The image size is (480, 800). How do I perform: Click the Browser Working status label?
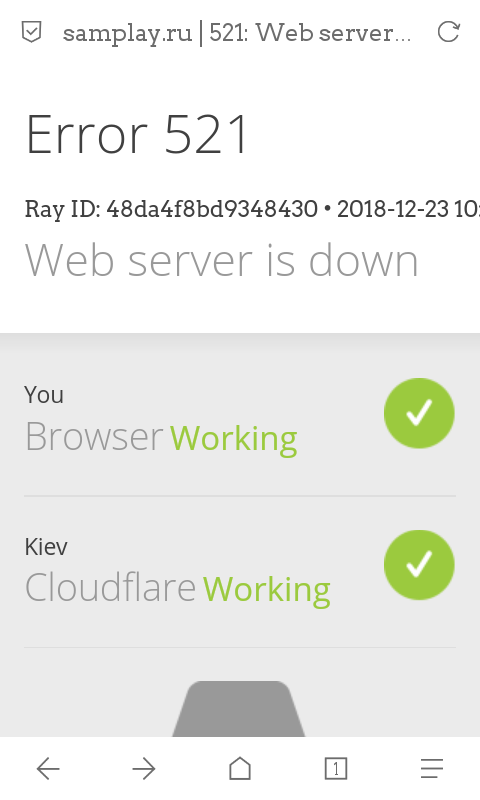tap(161, 438)
